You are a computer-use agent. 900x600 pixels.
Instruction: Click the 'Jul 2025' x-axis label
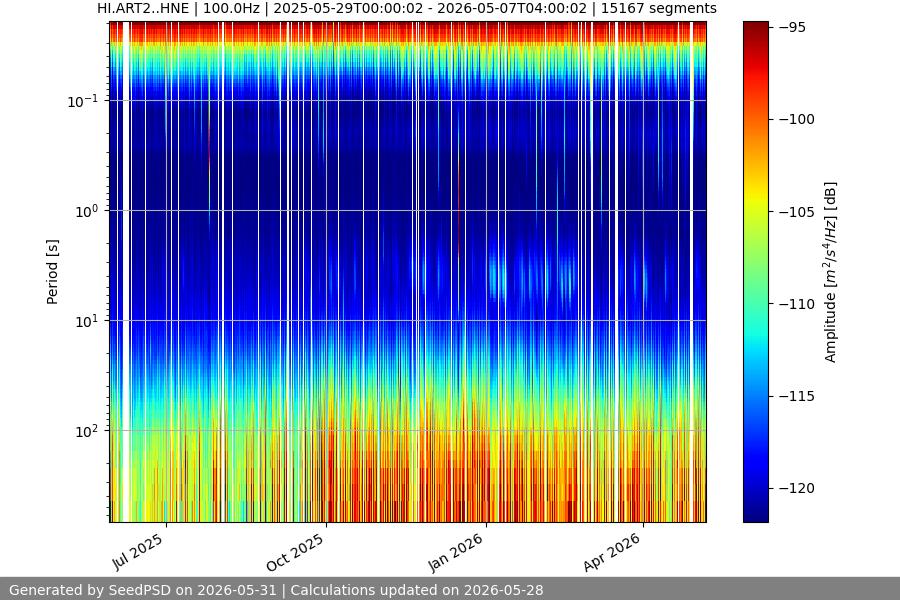(x=137, y=552)
